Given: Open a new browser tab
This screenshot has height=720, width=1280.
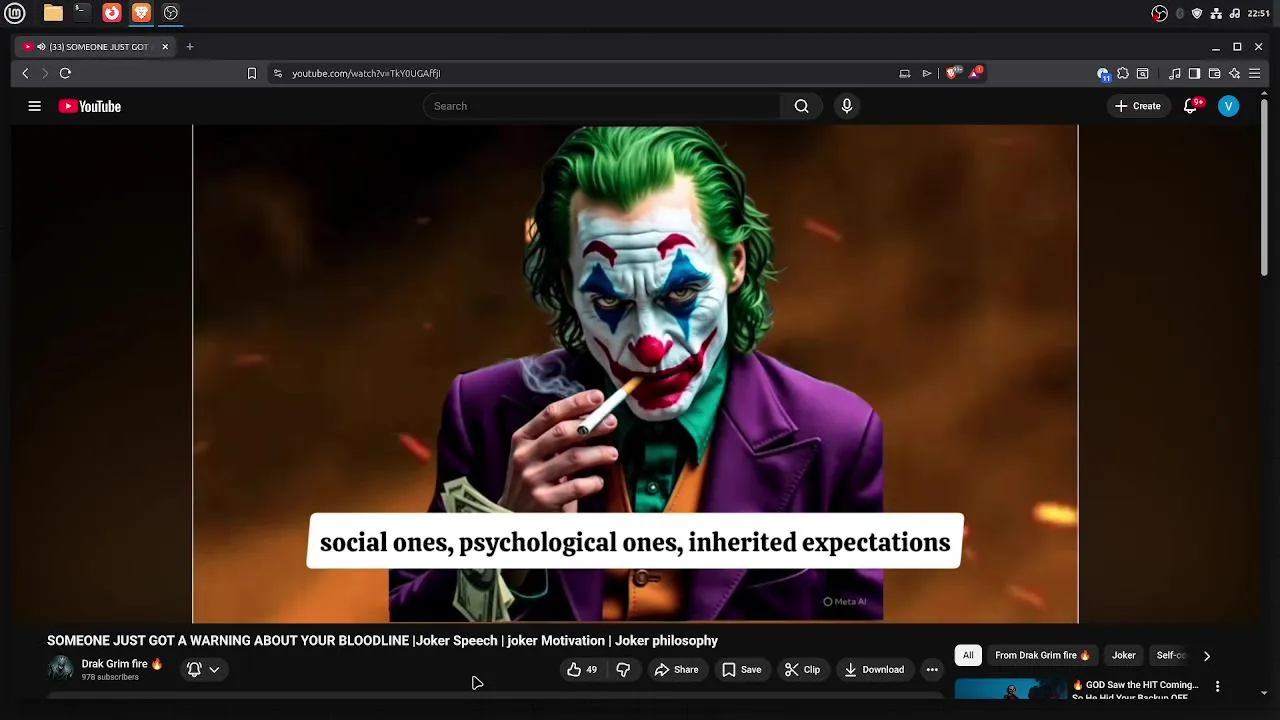Looking at the screenshot, I should (x=190, y=47).
